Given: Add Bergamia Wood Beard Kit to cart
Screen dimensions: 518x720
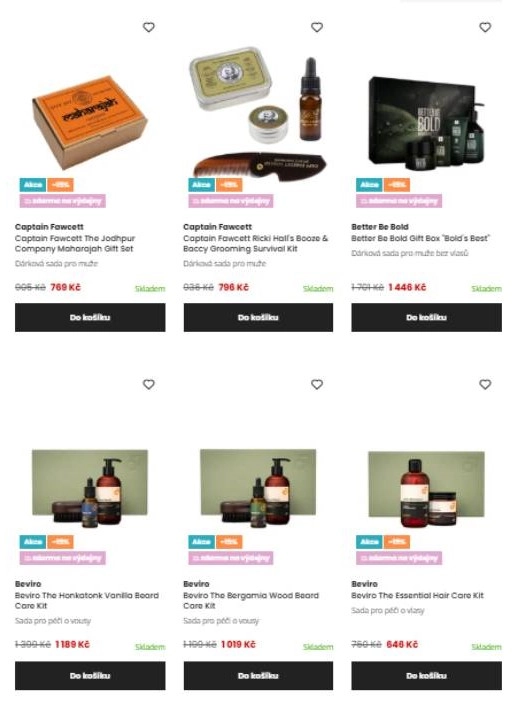Looking at the screenshot, I should 258,675.
